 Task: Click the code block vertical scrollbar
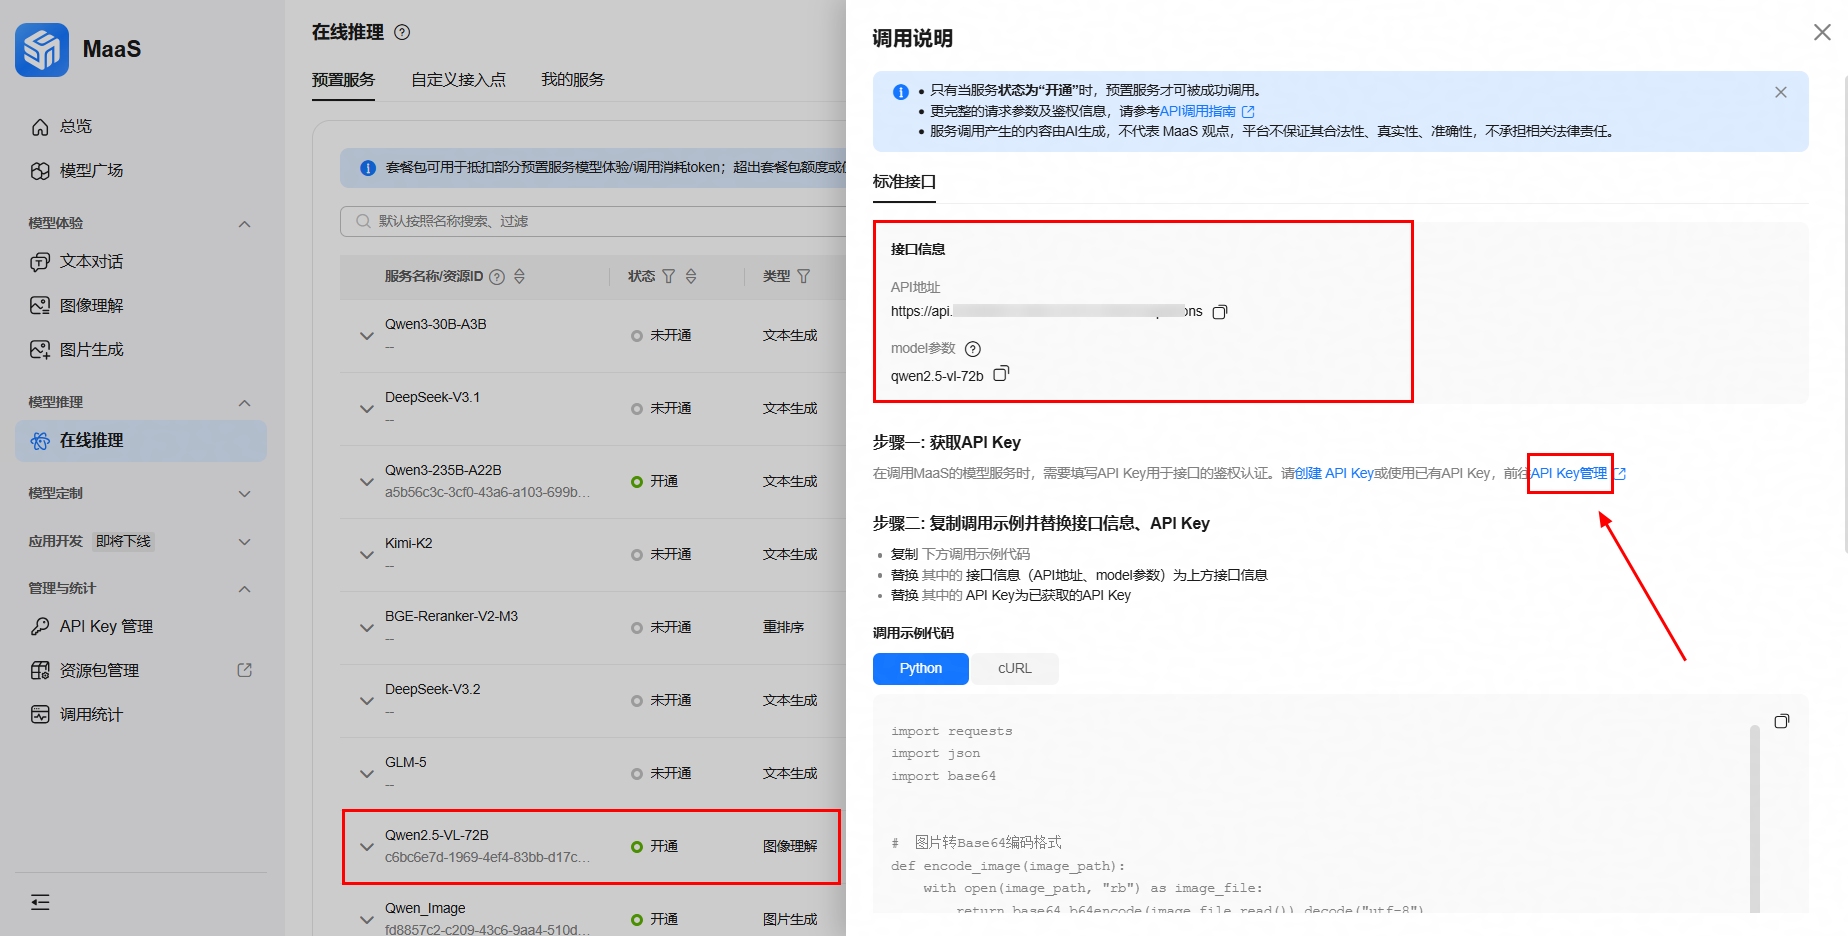coord(1755,818)
